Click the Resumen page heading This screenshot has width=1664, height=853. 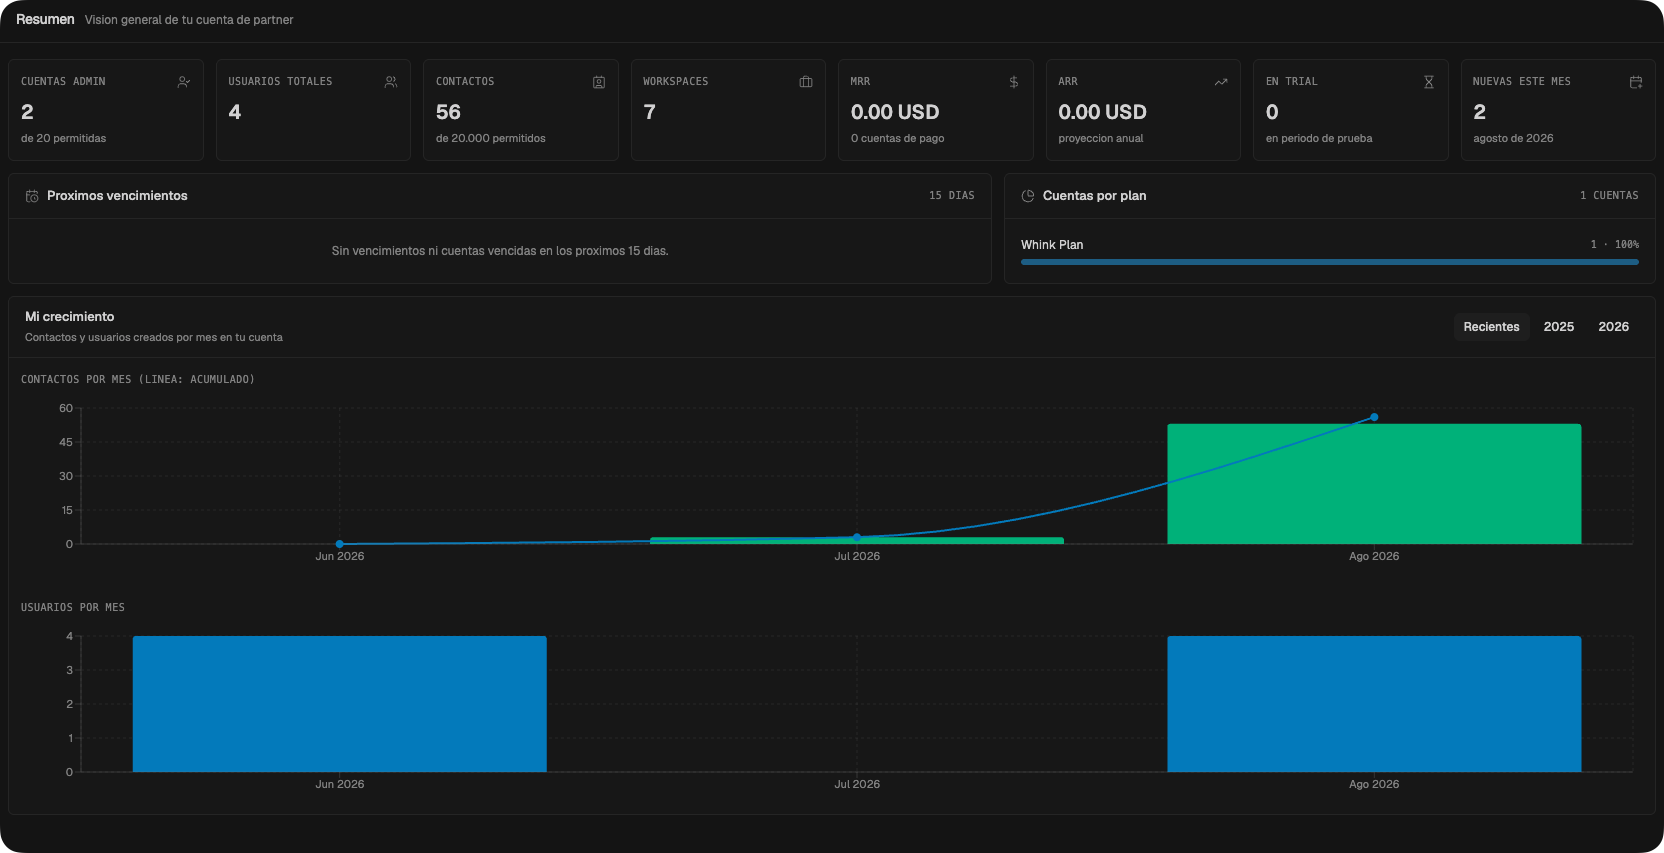(45, 20)
